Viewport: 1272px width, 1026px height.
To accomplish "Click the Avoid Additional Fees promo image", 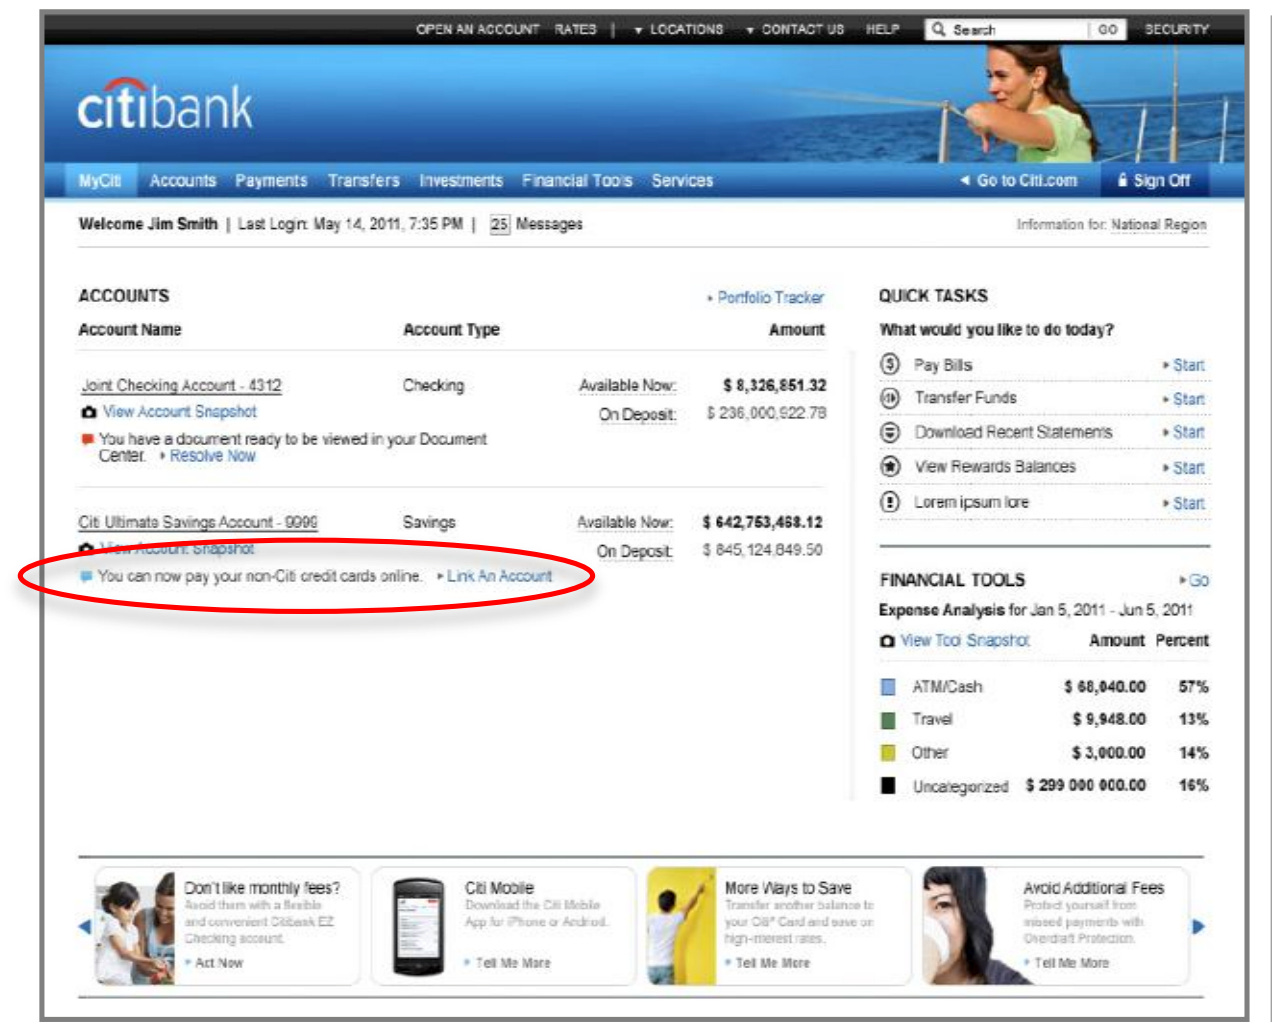I will (x=968, y=927).
